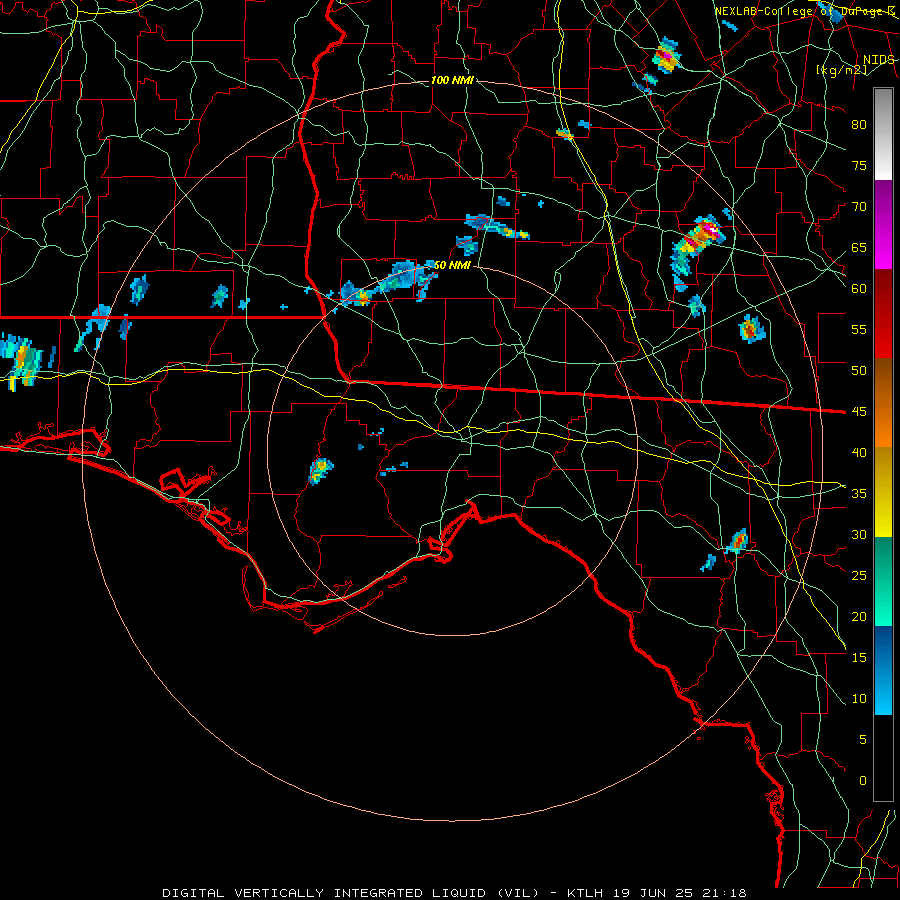Click the 45 value on the color scale
This screenshot has height=900, width=900.
pyautogui.click(x=859, y=412)
